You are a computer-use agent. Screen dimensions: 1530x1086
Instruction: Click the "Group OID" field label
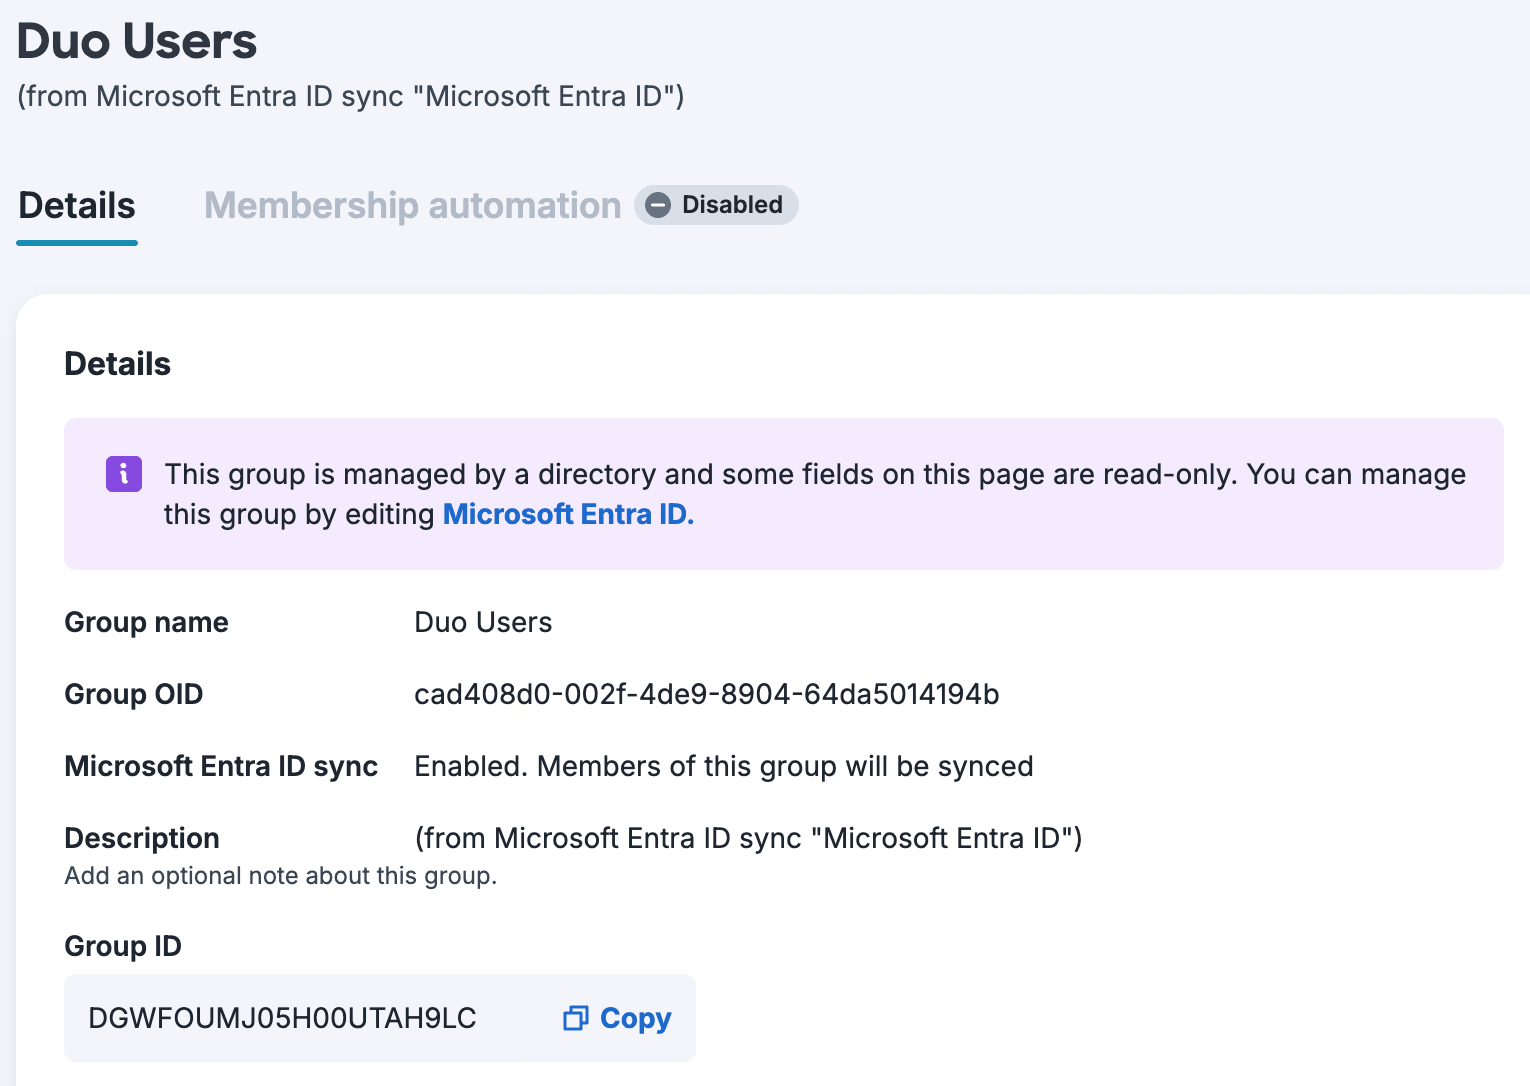coord(134,694)
